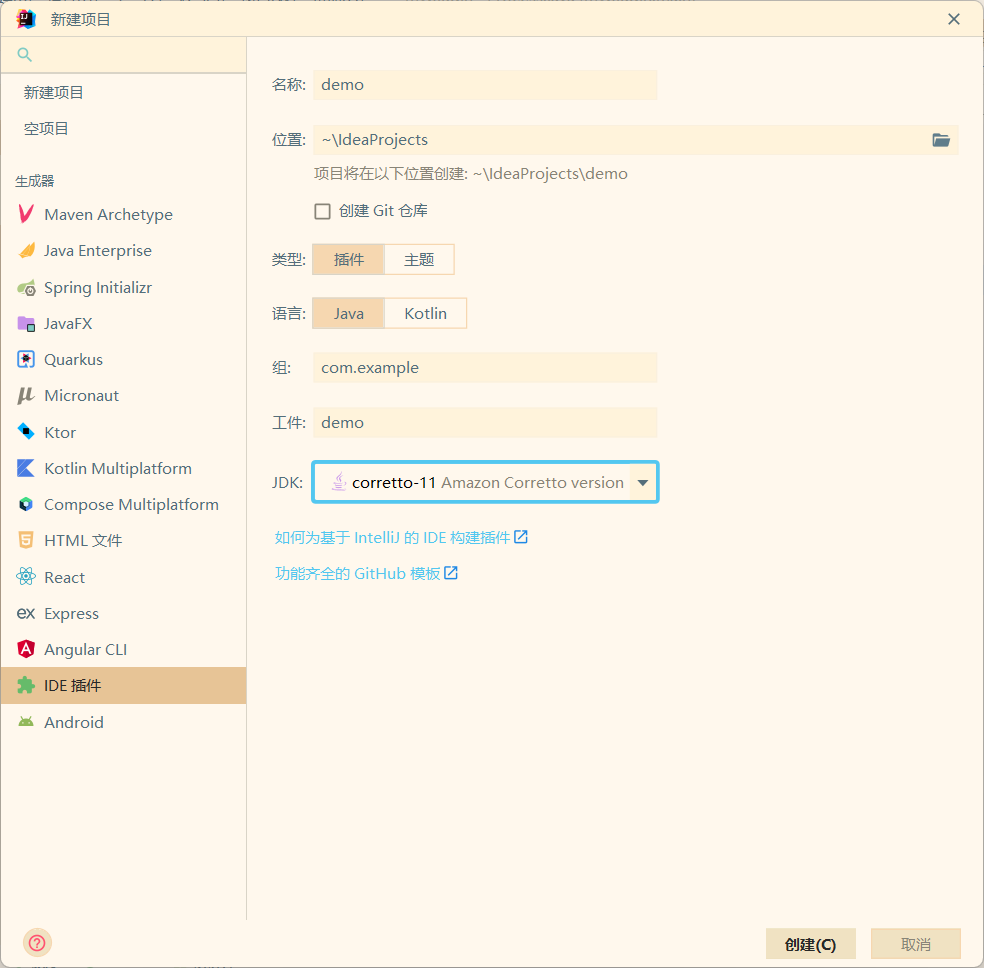Select the 新建项目 list entry
Viewport: 984px width, 968px height.
pyautogui.click(x=123, y=93)
